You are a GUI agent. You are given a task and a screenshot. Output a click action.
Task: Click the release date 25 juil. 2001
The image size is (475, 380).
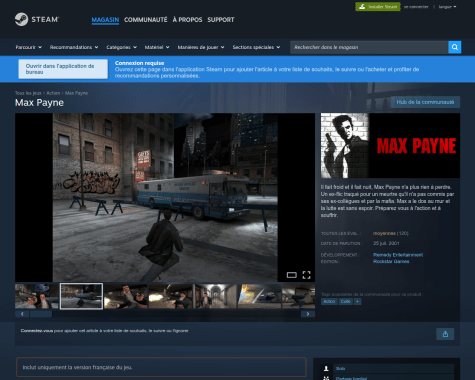[386, 243]
